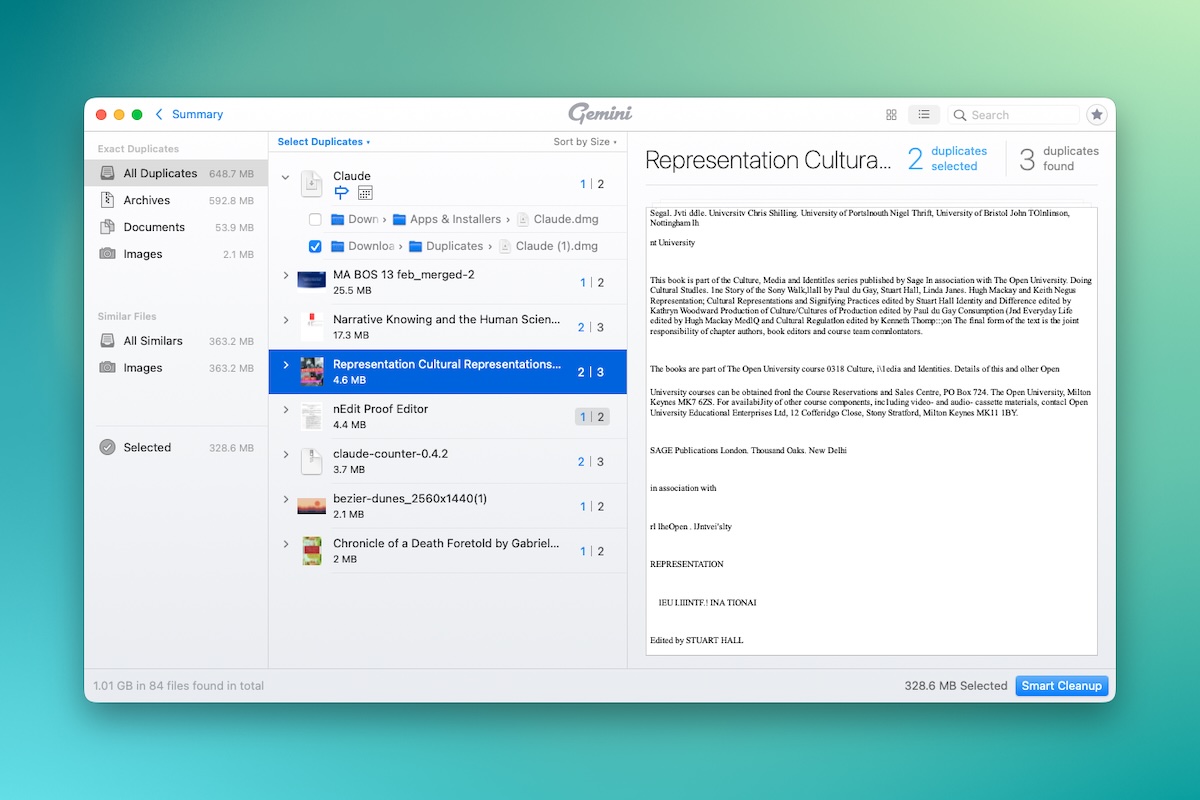This screenshot has width=1200, height=800.
Task: Click the Claude (1).dmg file icon
Action: coord(505,246)
